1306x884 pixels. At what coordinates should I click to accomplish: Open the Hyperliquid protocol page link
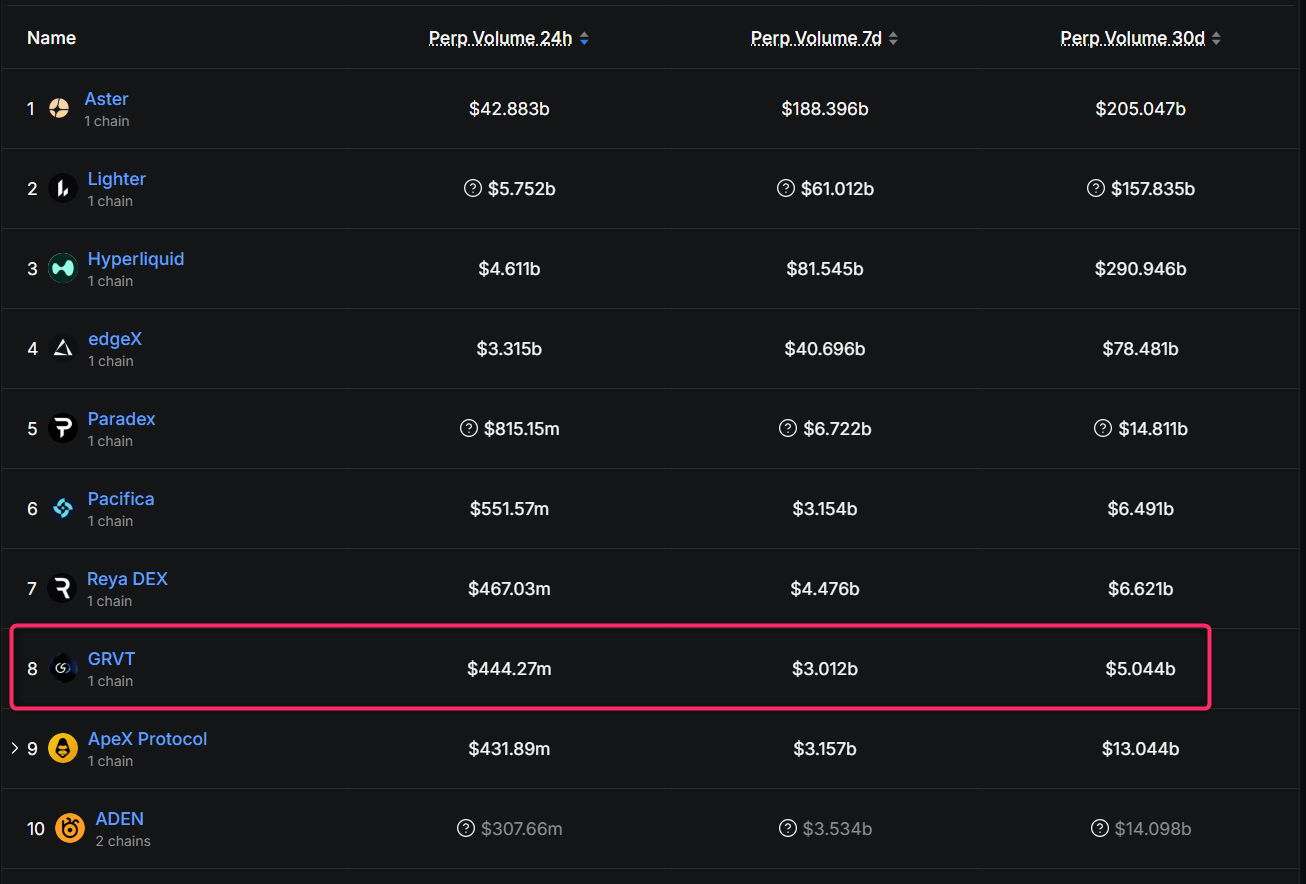[136, 259]
